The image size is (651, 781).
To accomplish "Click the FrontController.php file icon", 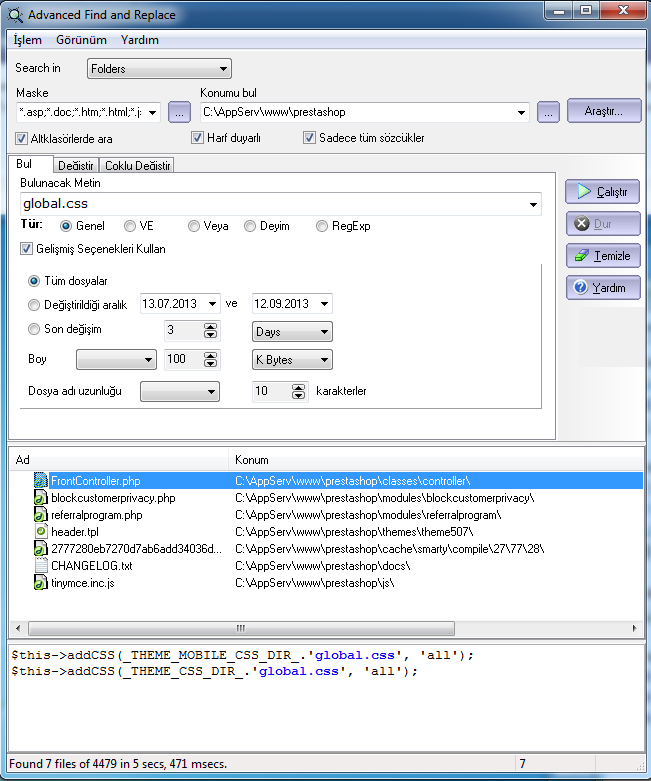I will point(40,481).
